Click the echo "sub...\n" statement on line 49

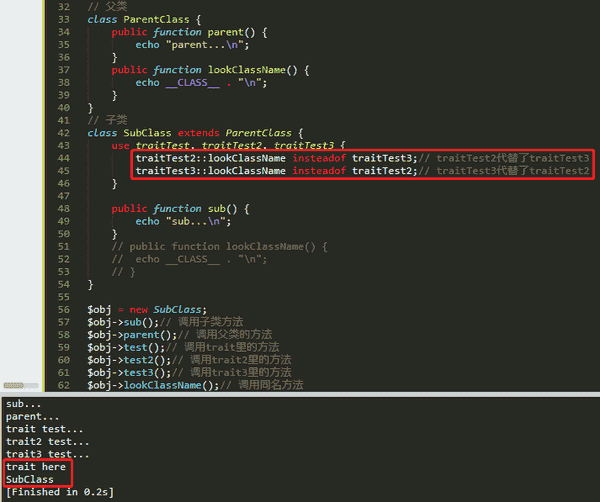[183, 222]
